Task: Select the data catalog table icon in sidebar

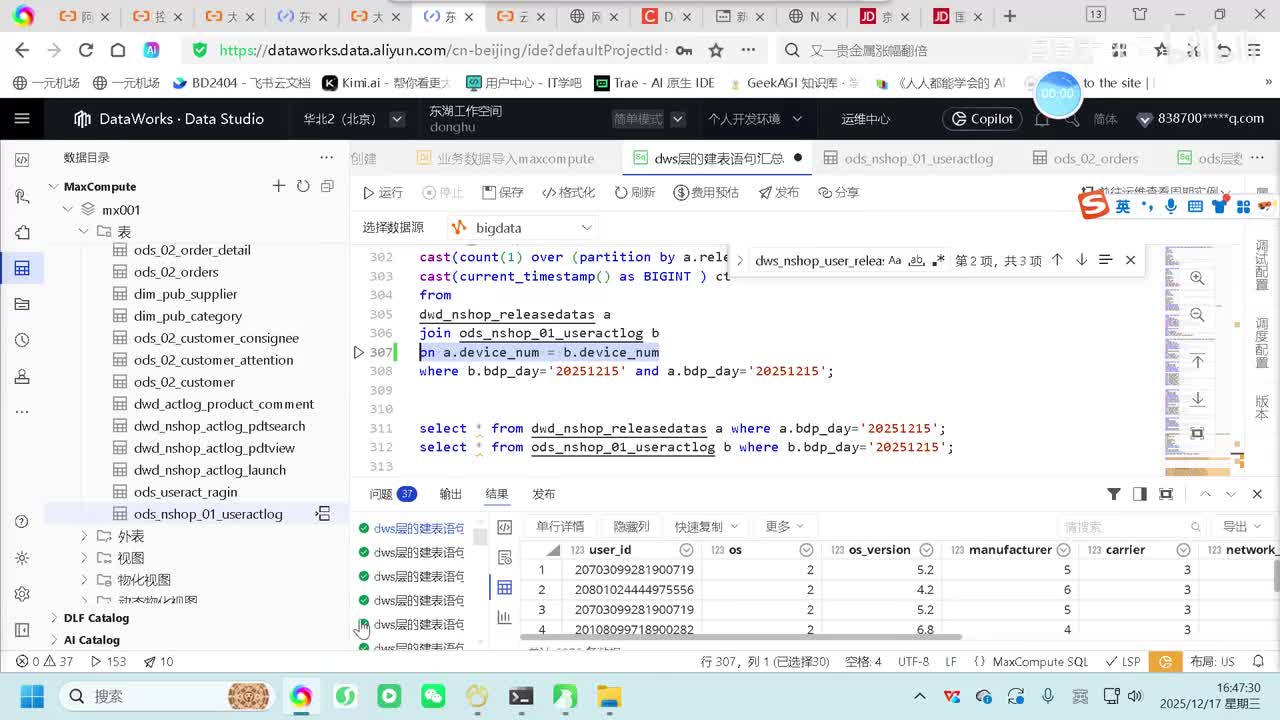Action: pos(22,268)
